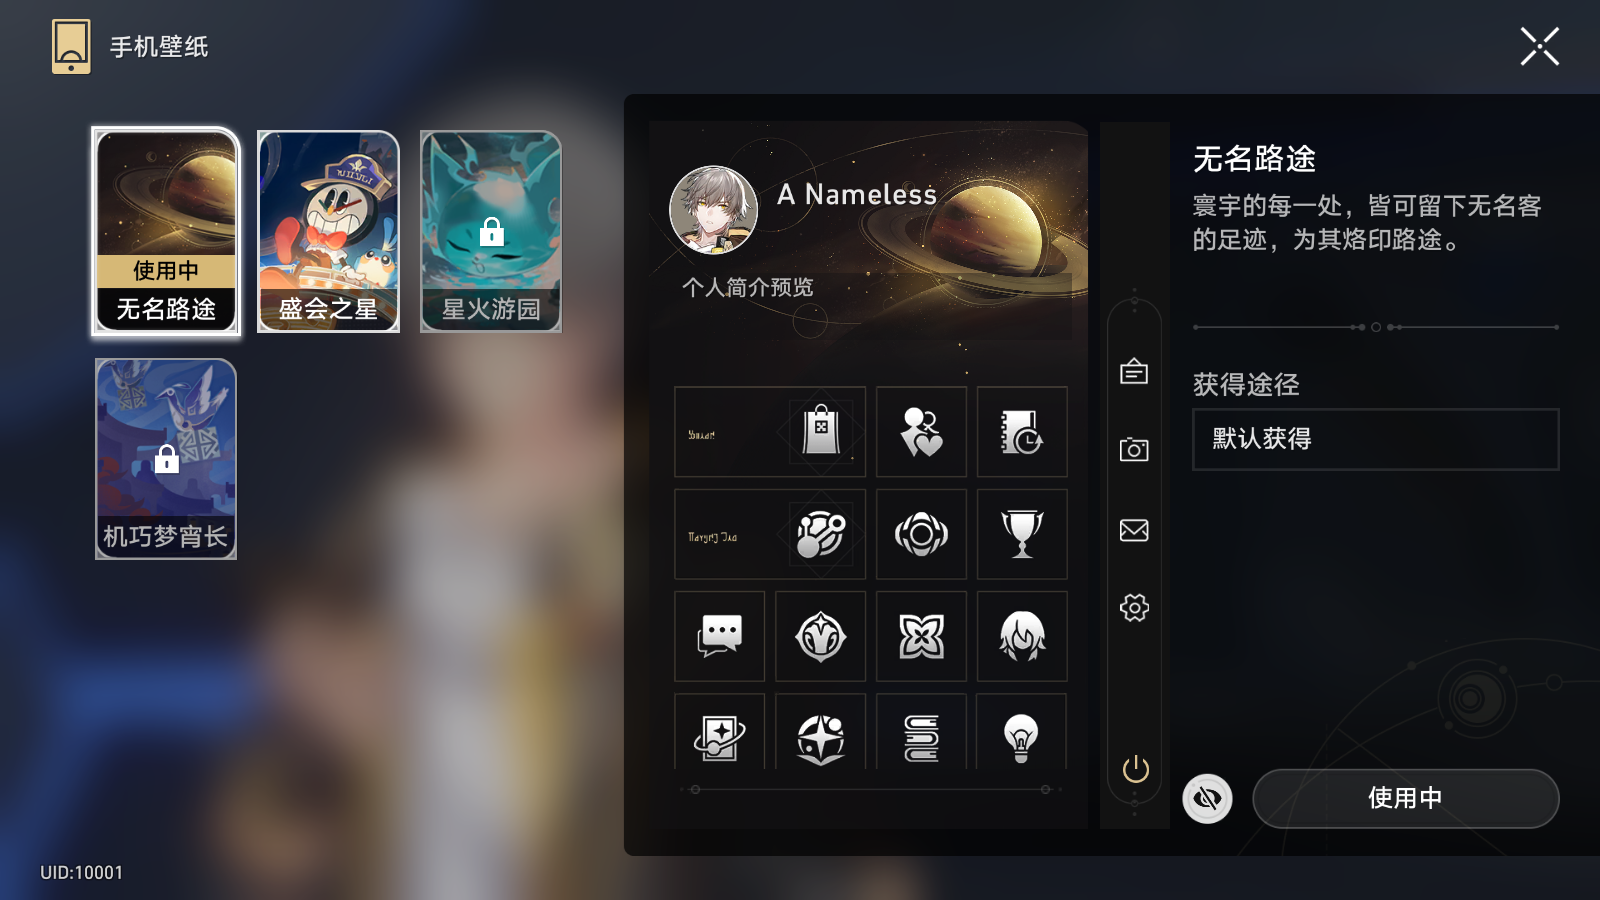Open the settings gear icon
1600x900 pixels.
pos(1134,607)
